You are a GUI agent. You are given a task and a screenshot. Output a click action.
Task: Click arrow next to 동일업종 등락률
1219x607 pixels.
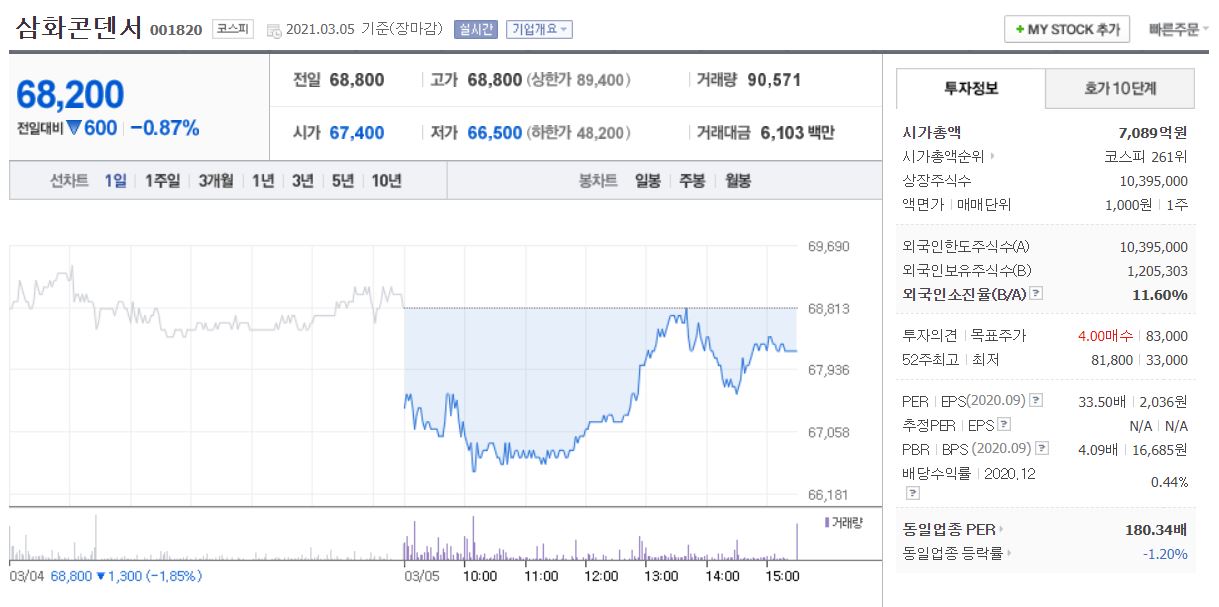coord(1009,553)
